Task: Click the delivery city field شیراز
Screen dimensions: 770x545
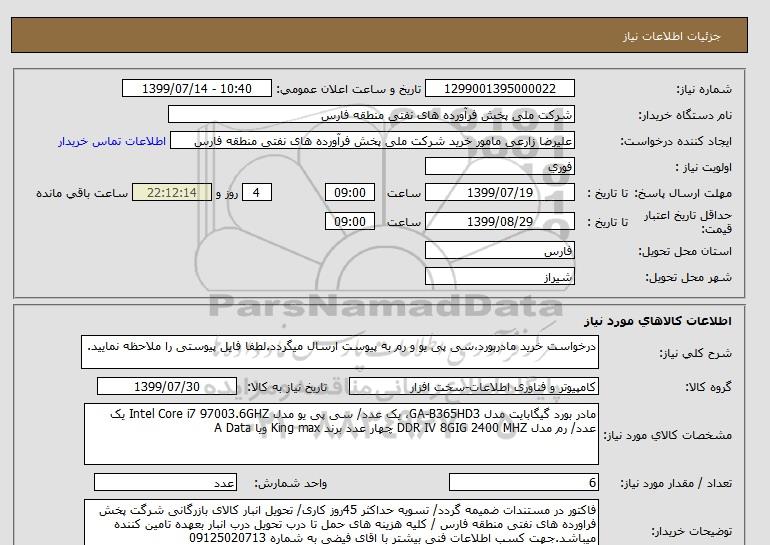Action: pos(499,277)
